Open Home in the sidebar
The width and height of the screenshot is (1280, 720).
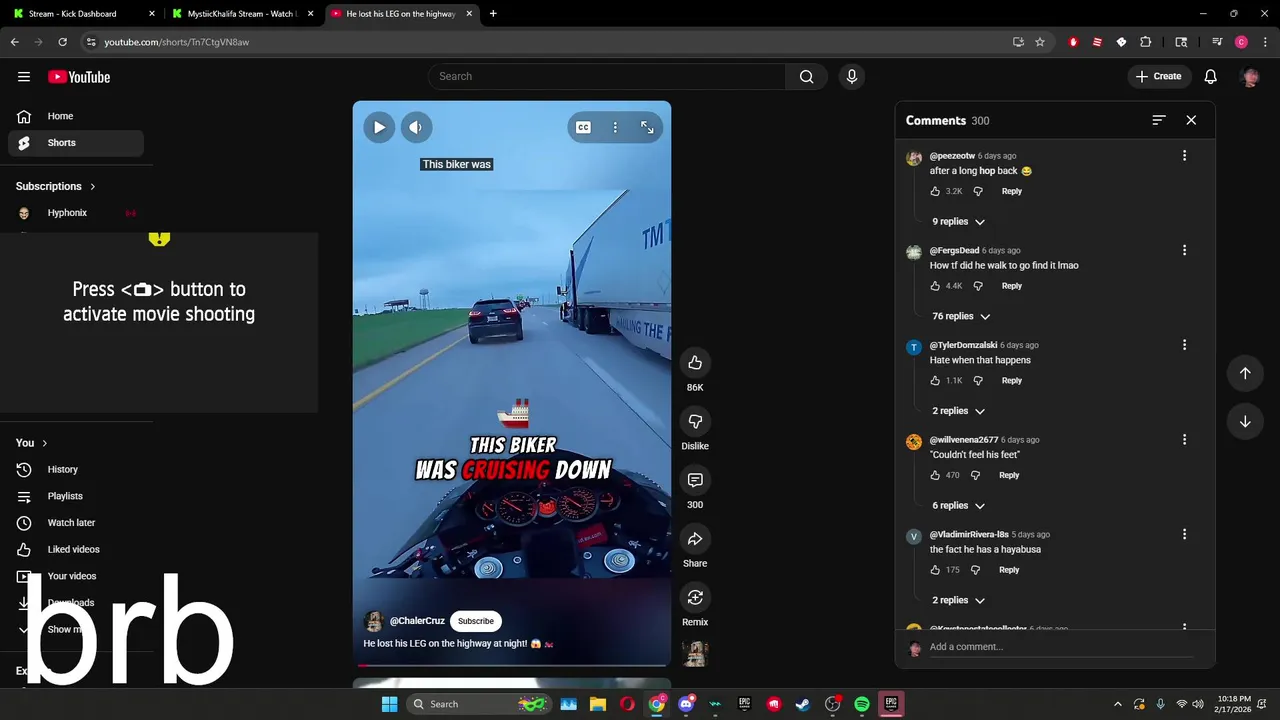76,116
